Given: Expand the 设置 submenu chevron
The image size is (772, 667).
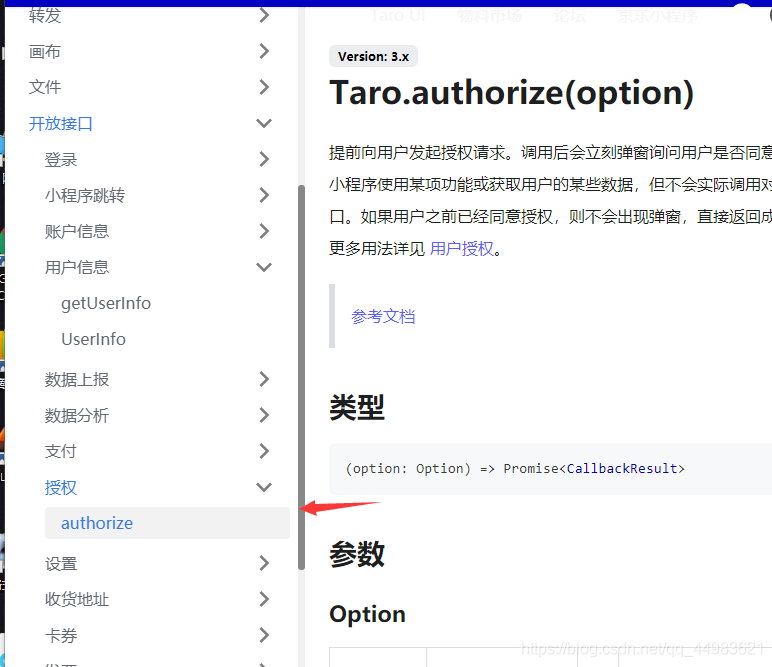Looking at the screenshot, I should coord(264,563).
